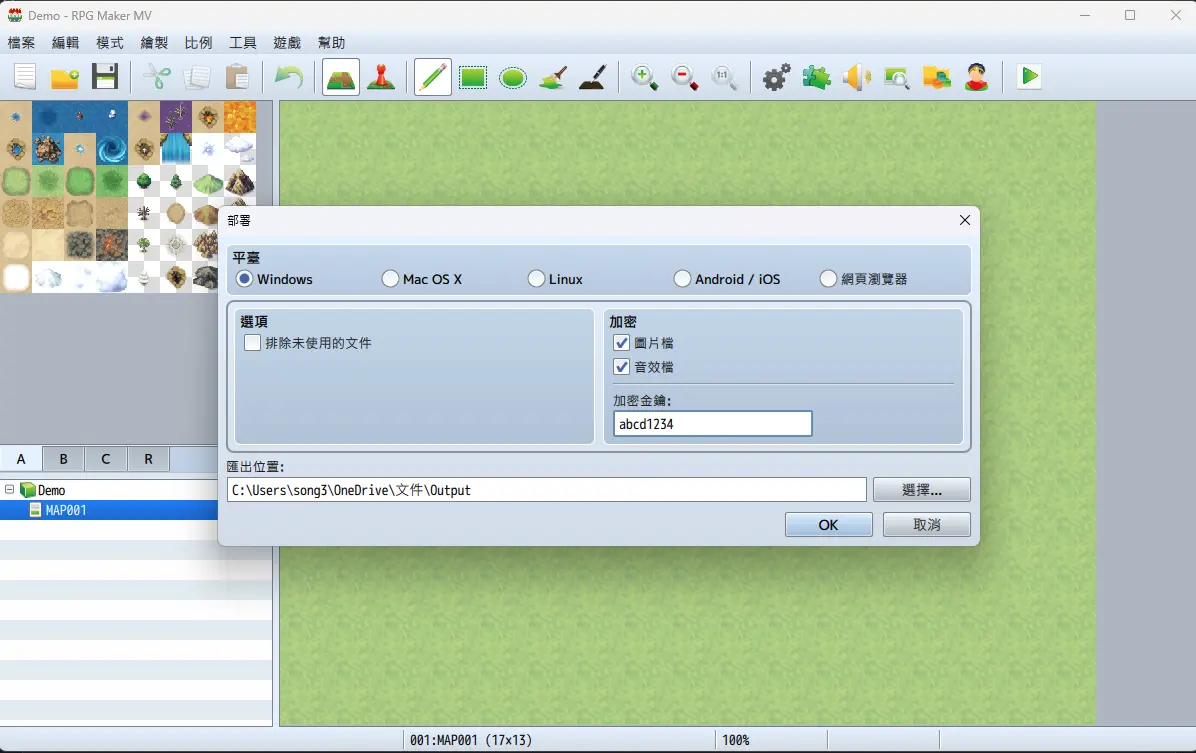The image size is (1196, 753).
Task: Confirm deployment with the OK button
Action: pos(828,525)
